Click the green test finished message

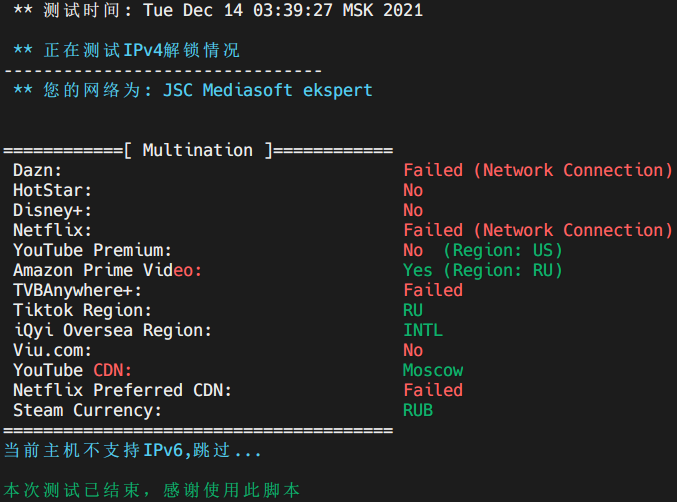coord(152,490)
